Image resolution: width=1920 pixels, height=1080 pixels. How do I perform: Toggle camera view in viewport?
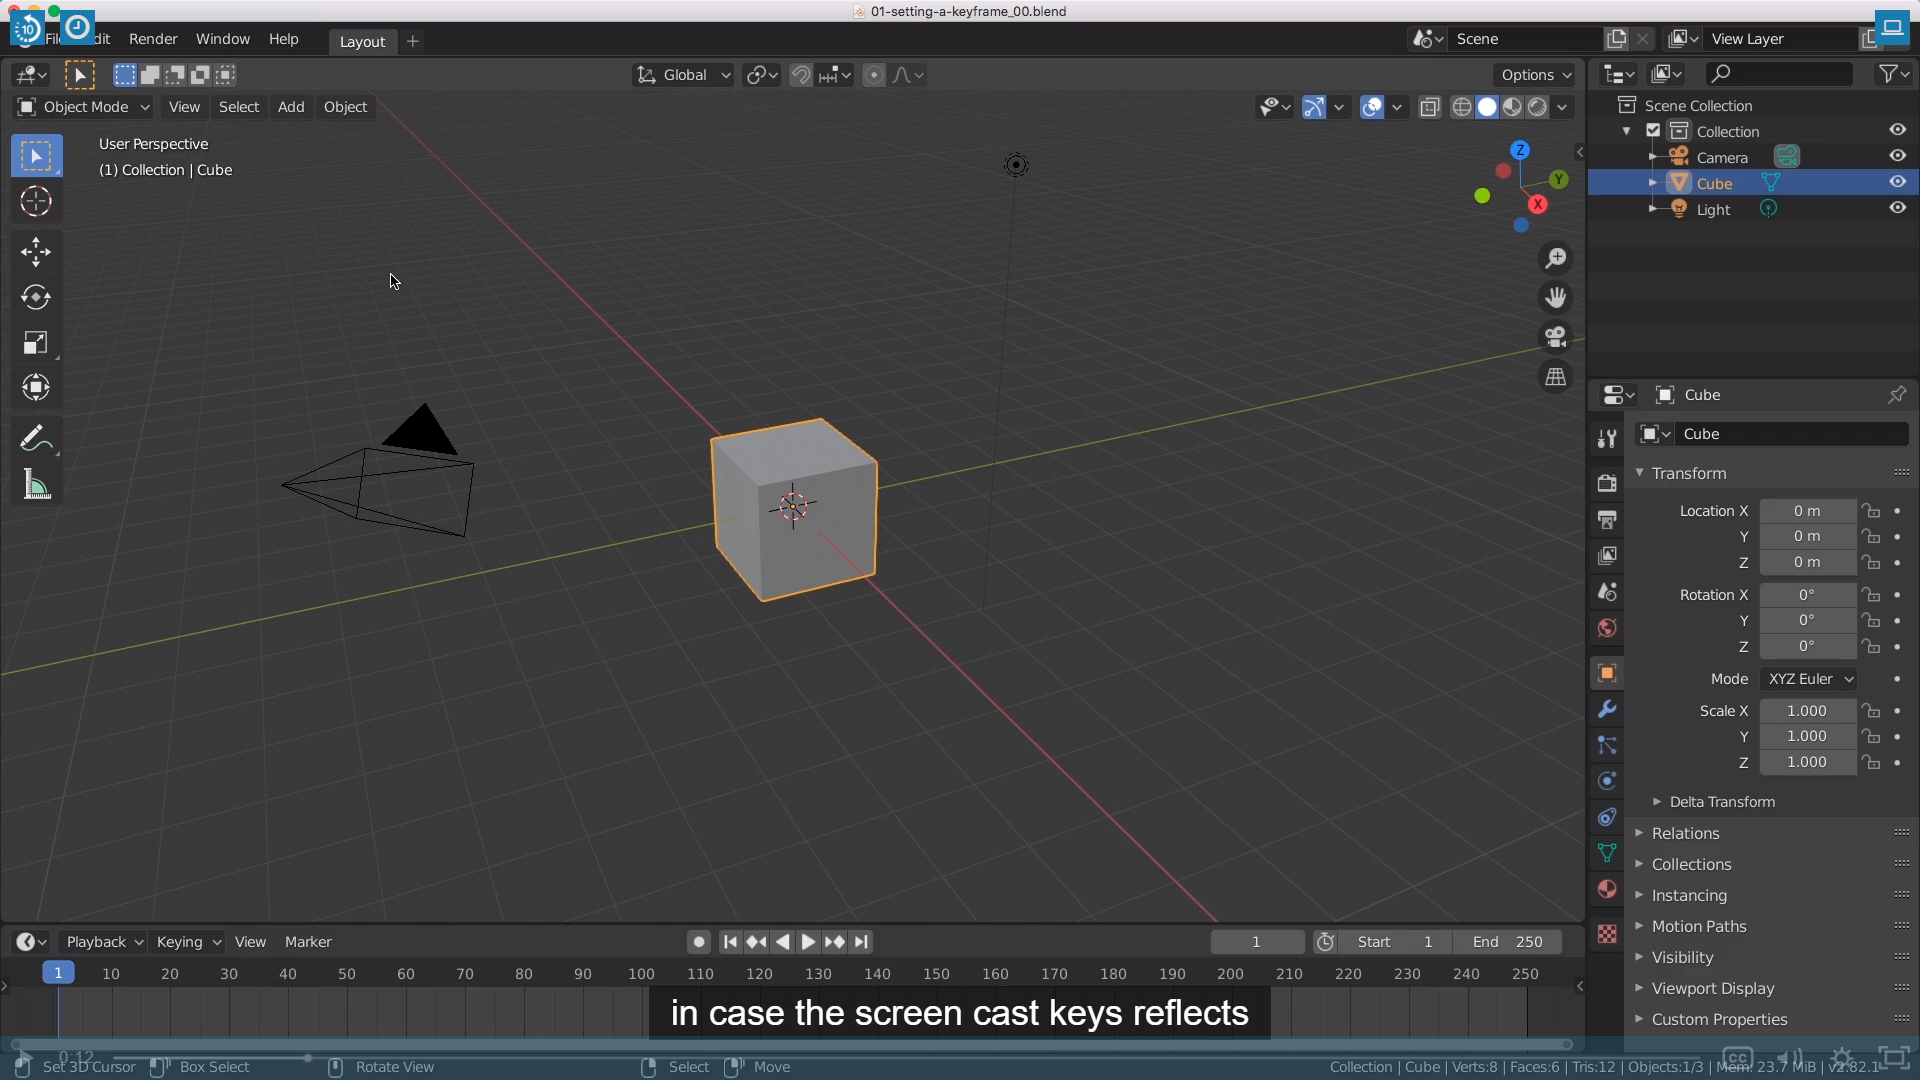1556,337
